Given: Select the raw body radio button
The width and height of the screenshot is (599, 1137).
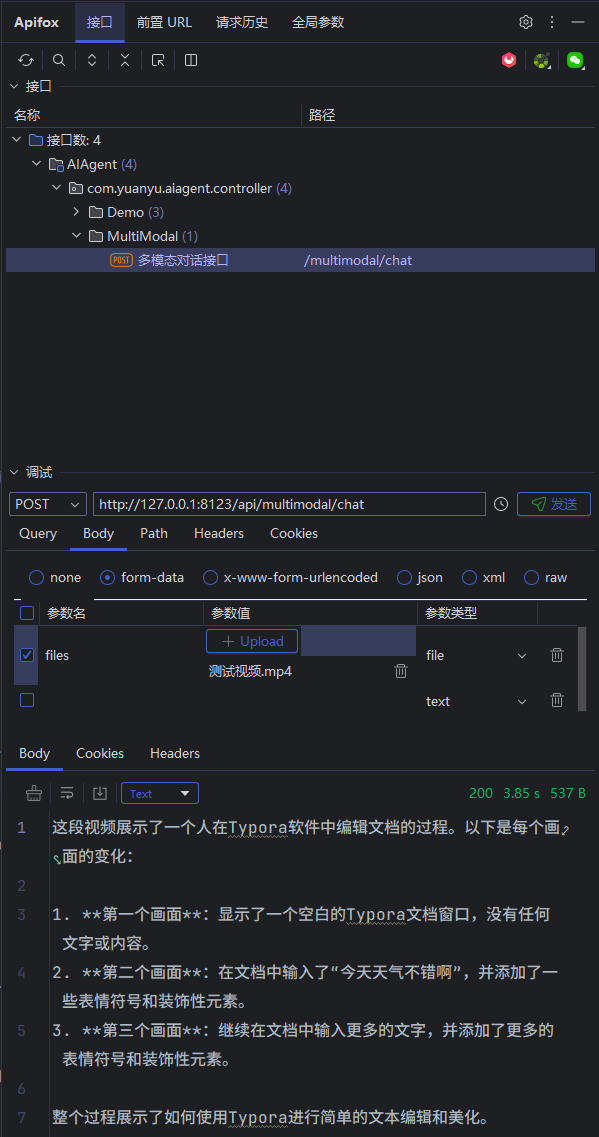Looking at the screenshot, I should point(532,578).
